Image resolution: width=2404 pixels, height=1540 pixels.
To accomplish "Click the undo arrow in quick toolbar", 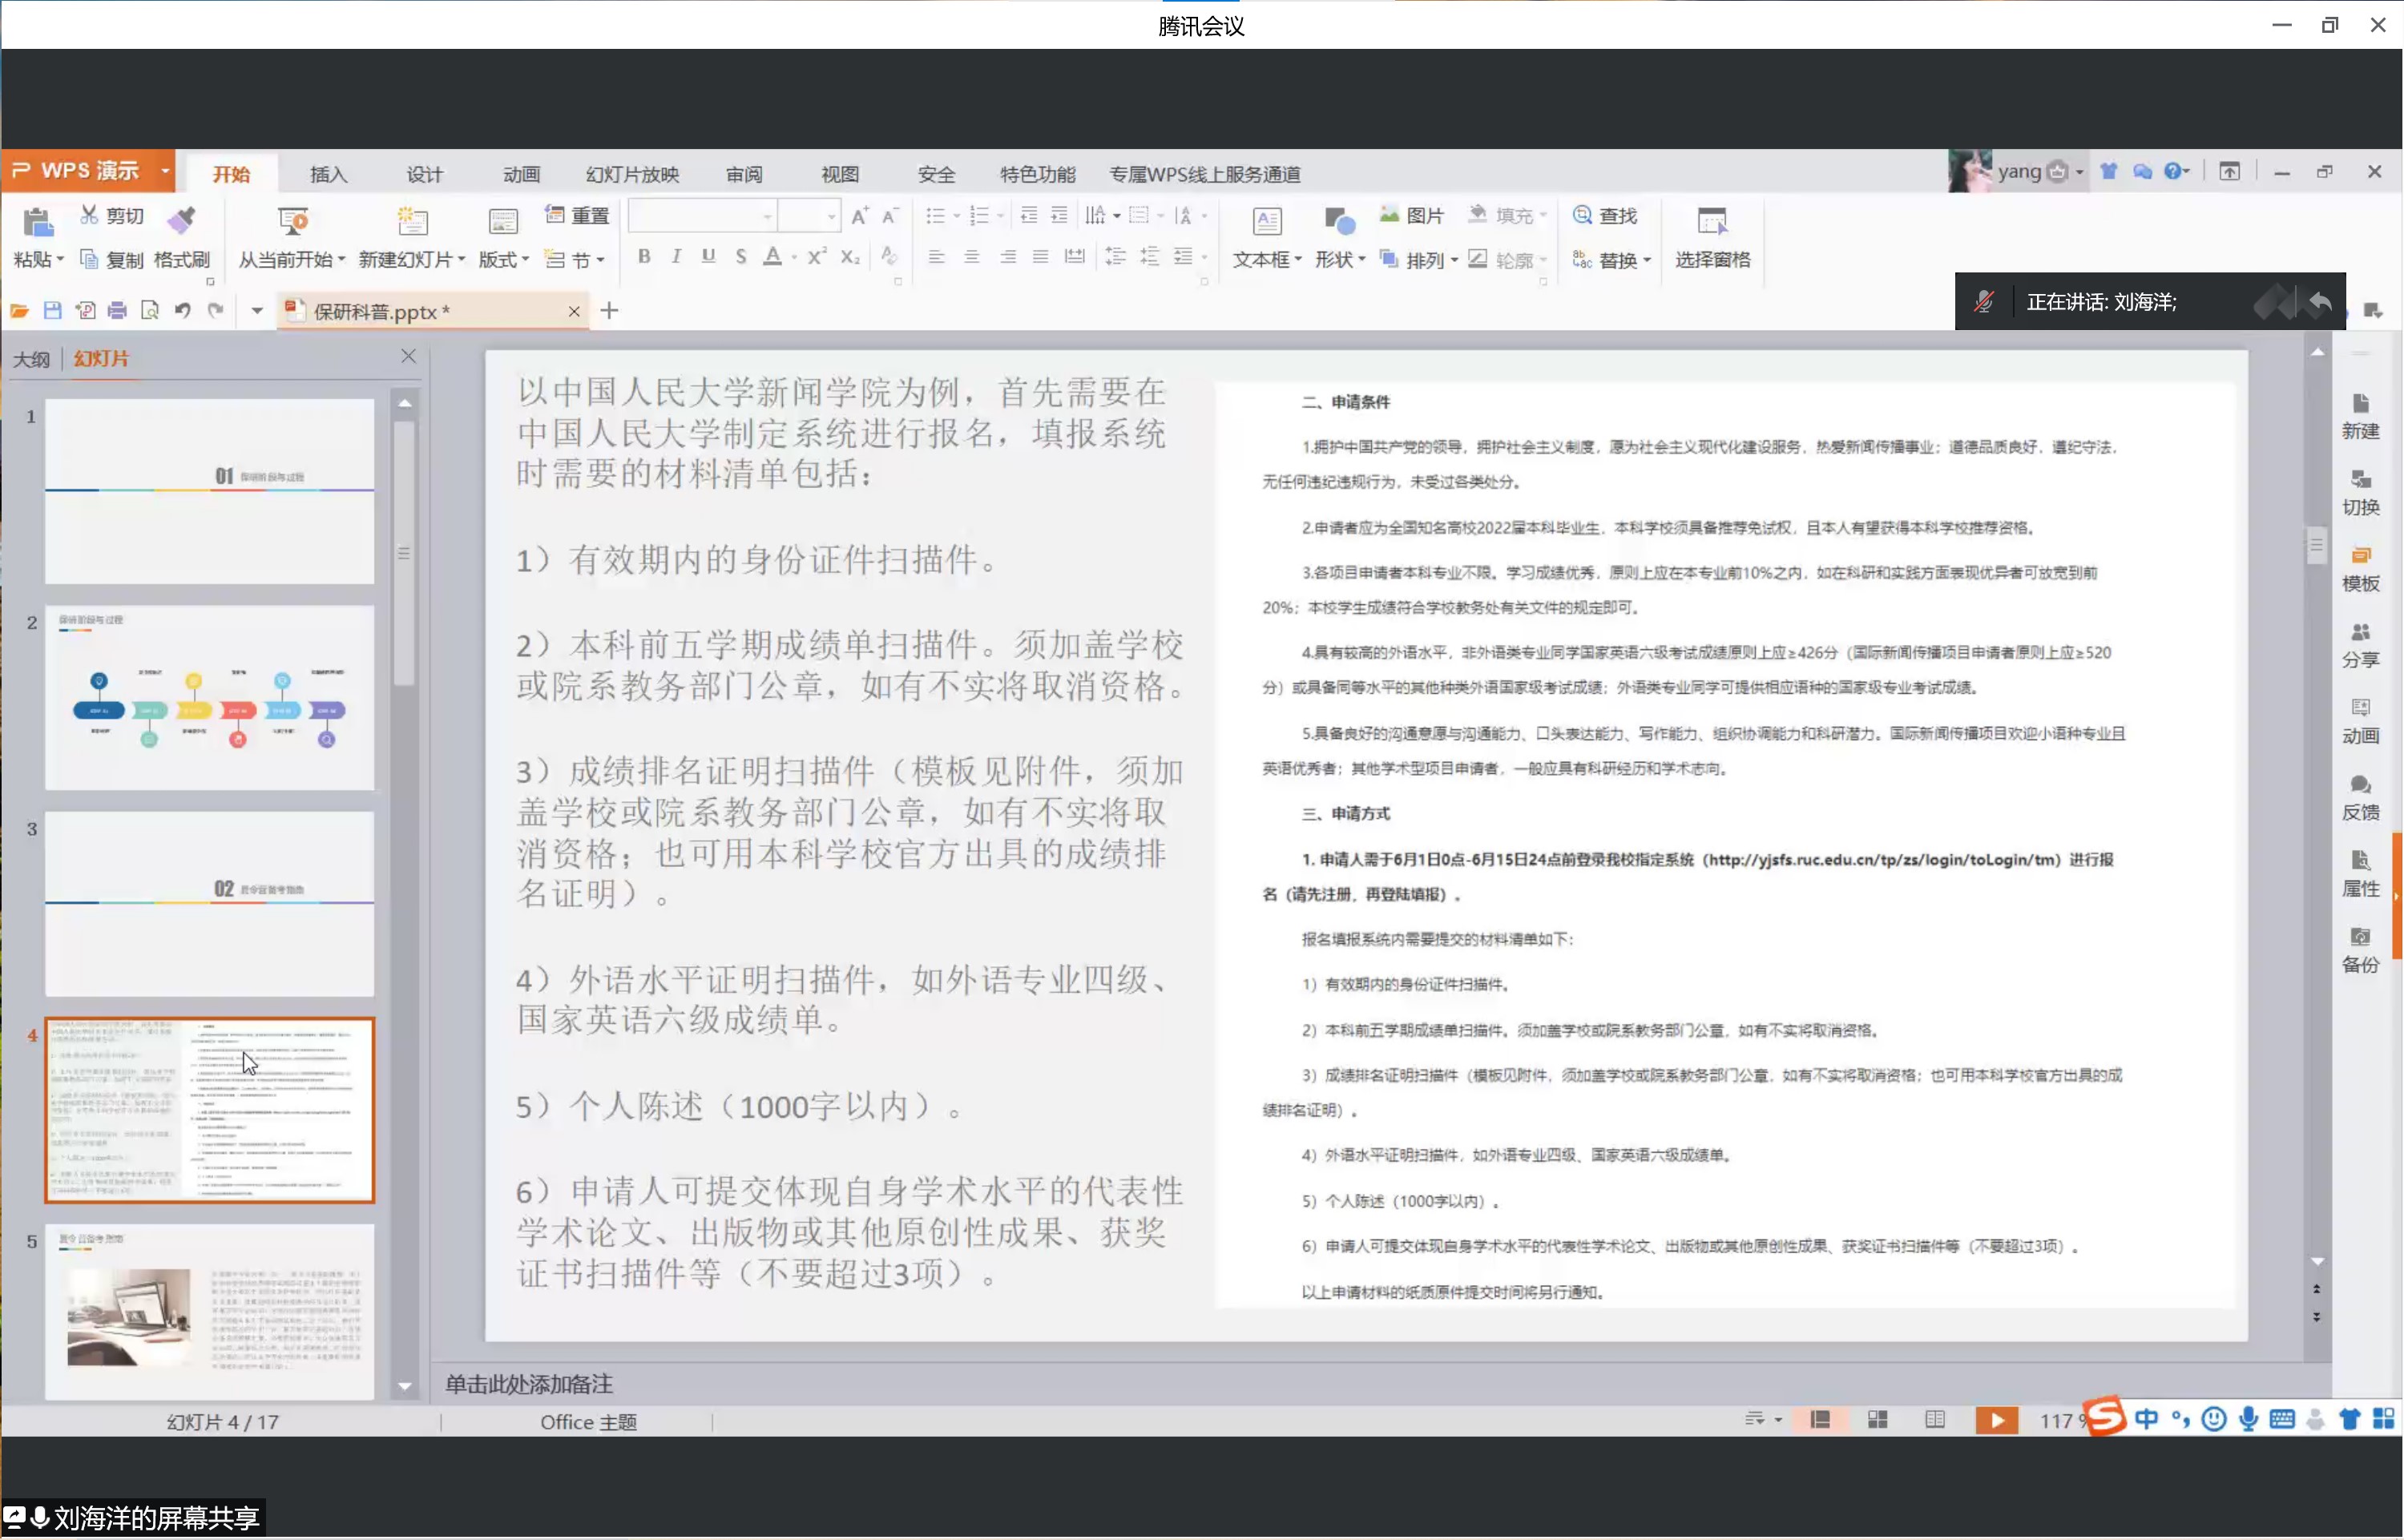I will point(182,311).
